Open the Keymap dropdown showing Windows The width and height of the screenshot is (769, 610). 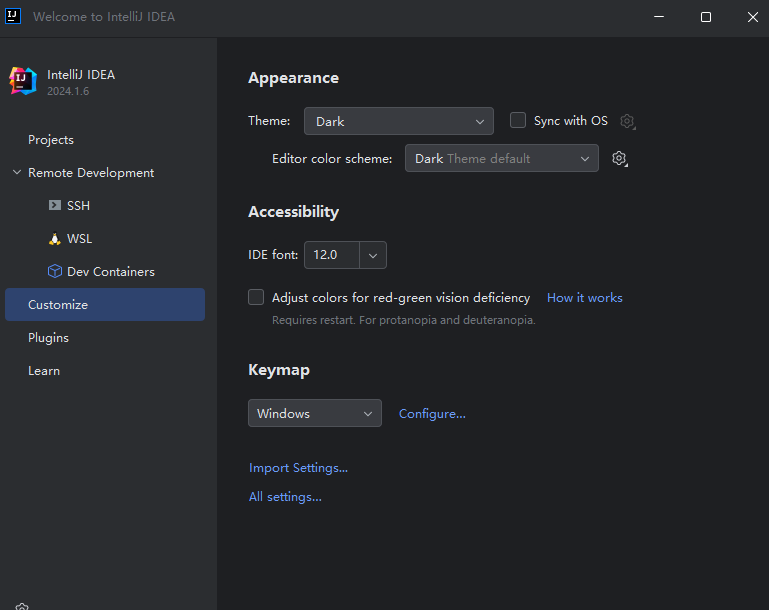pyautogui.click(x=315, y=413)
